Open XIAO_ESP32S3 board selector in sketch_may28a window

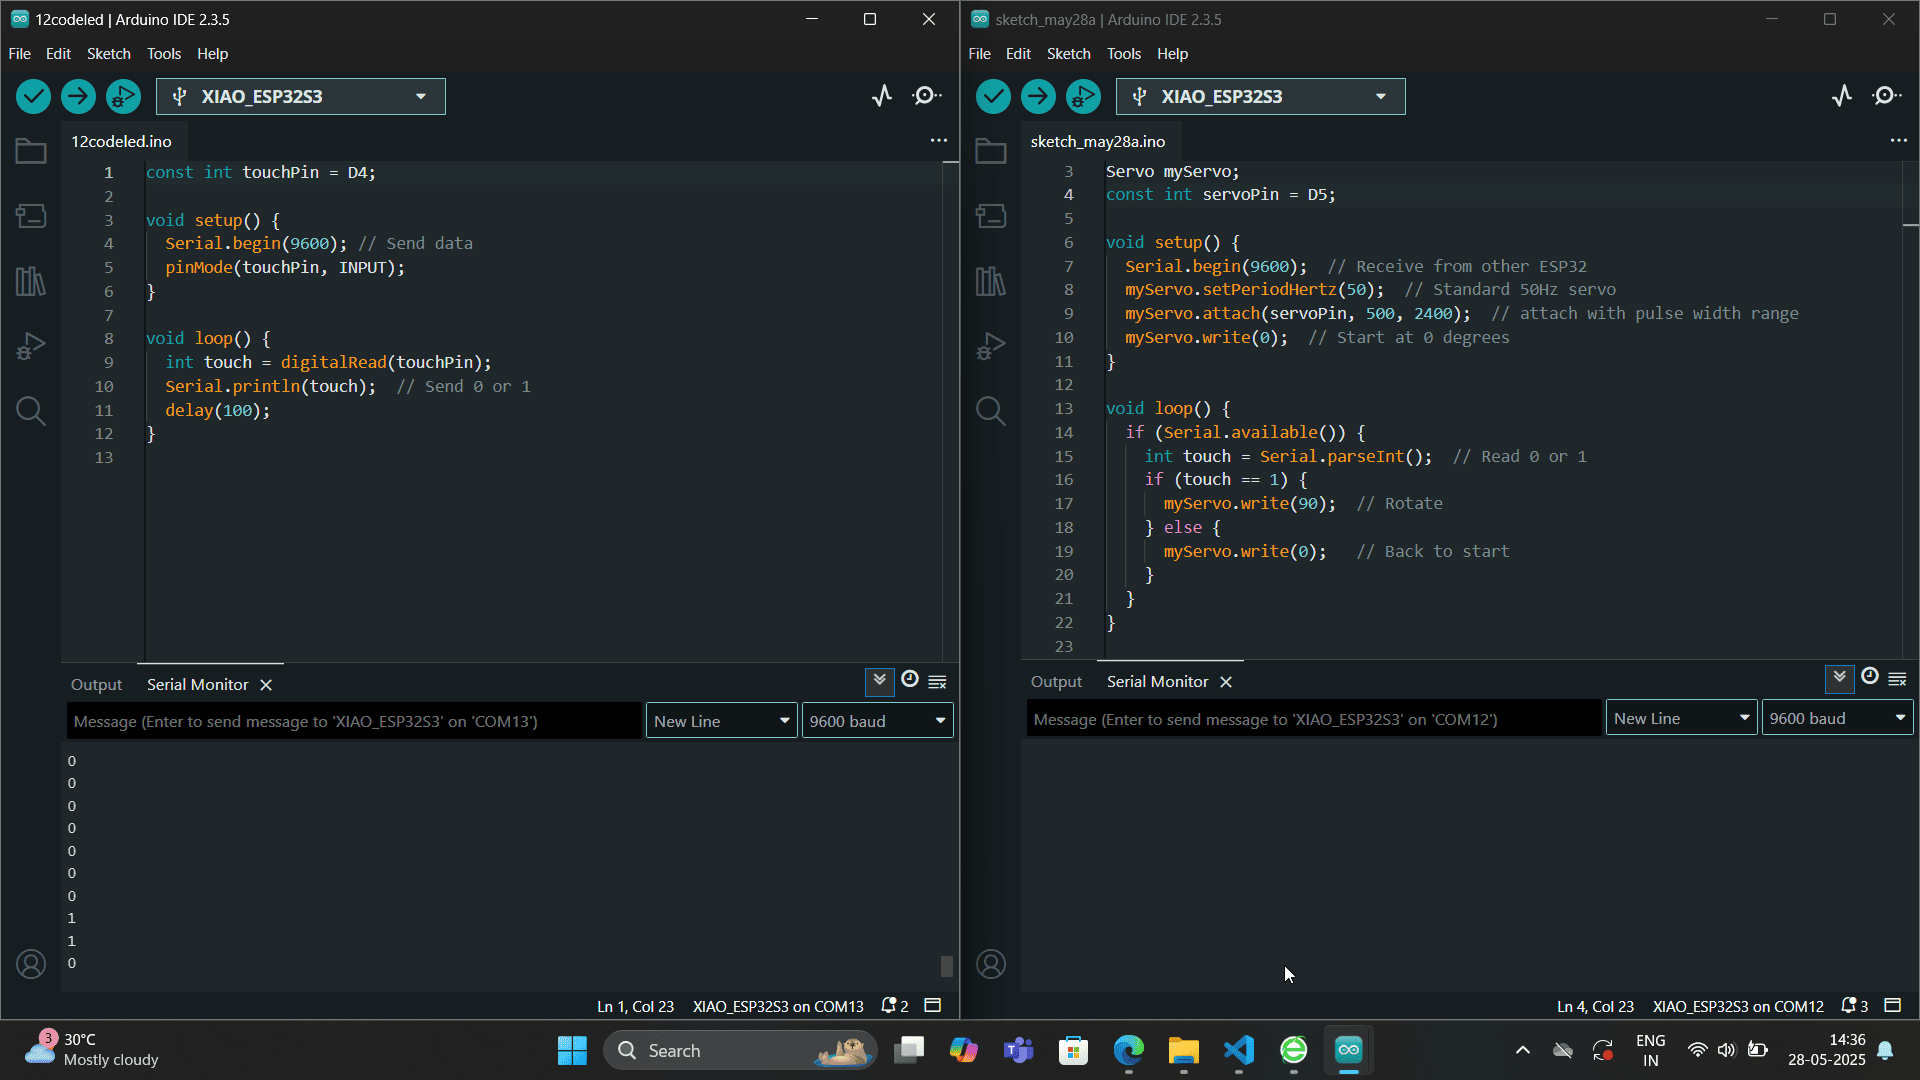1260,96
